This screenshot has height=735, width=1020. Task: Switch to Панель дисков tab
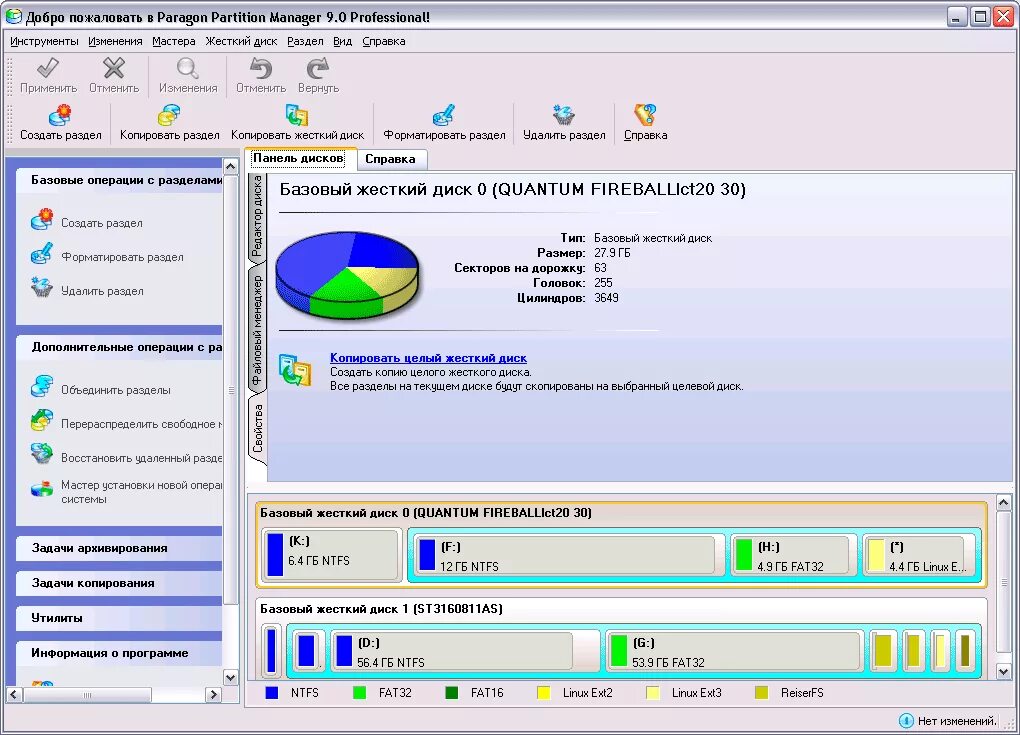point(299,158)
